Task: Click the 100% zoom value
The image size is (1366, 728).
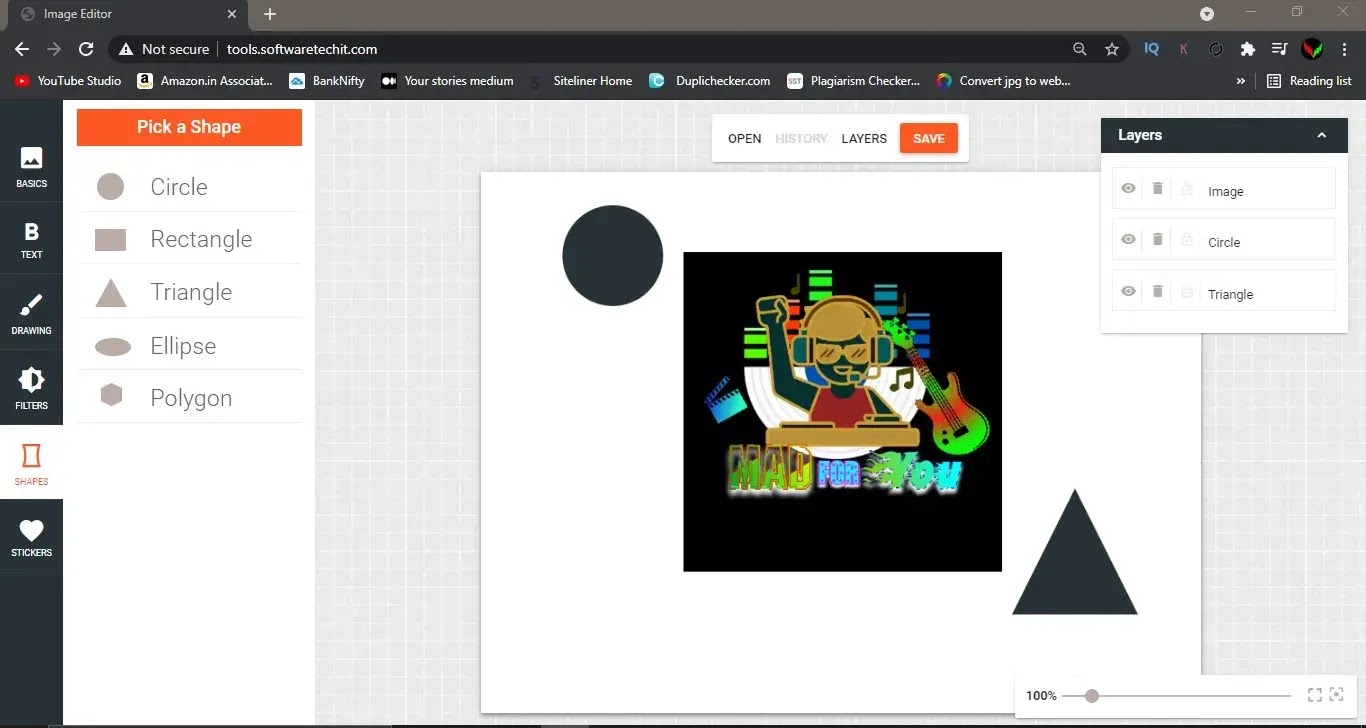Action: click(x=1041, y=696)
